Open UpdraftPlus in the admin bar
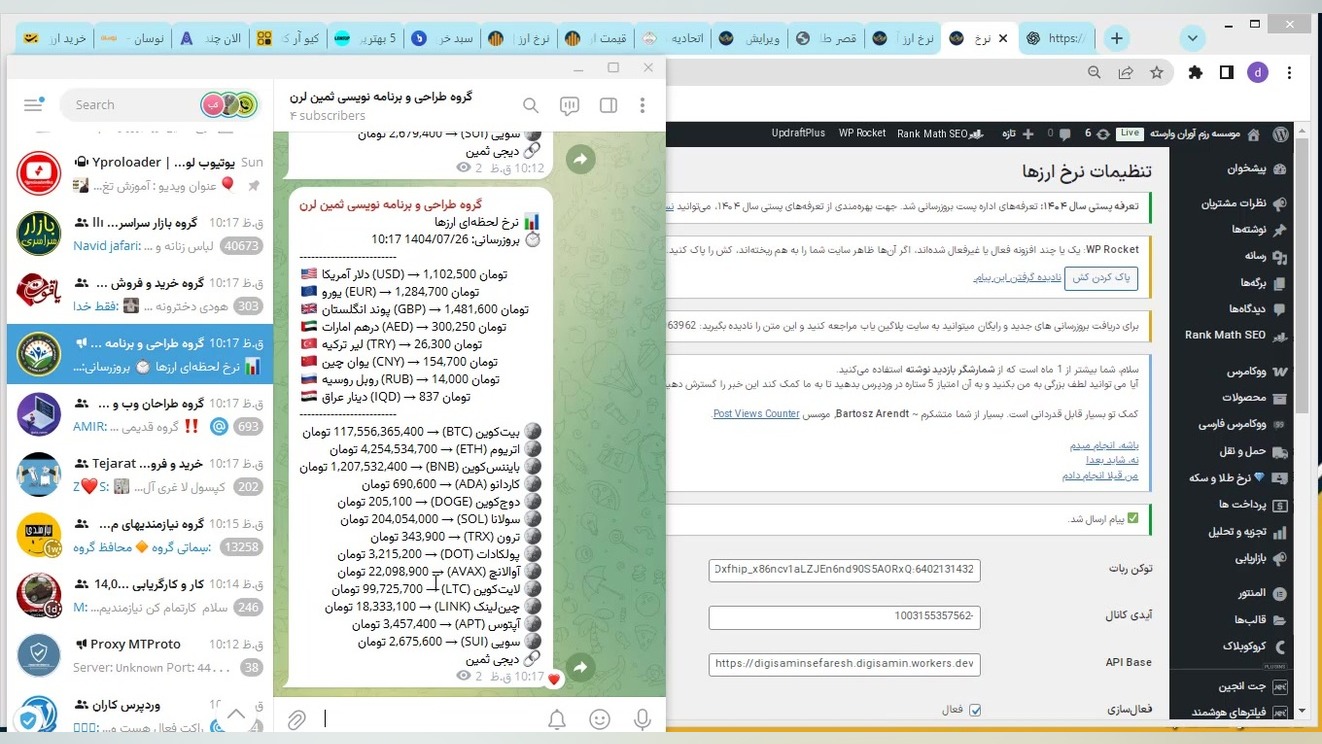The height and width of the screenshot is (744, 1322). [798, 134]
